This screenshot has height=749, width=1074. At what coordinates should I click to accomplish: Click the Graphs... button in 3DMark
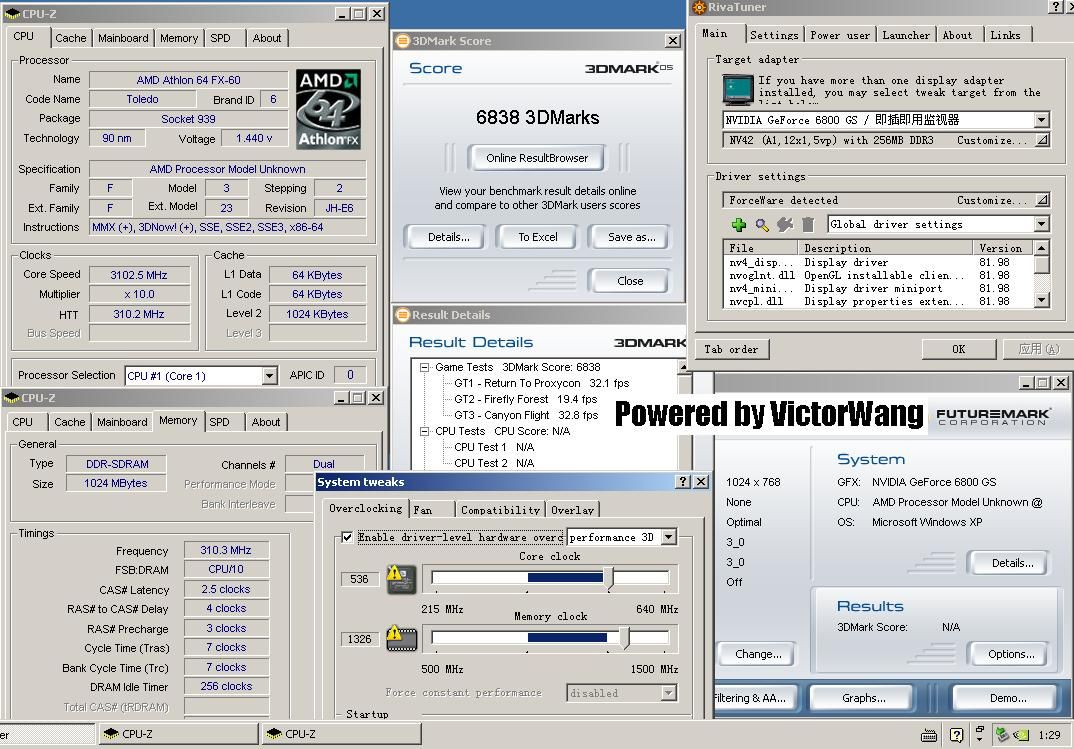[x=864, y=698]
